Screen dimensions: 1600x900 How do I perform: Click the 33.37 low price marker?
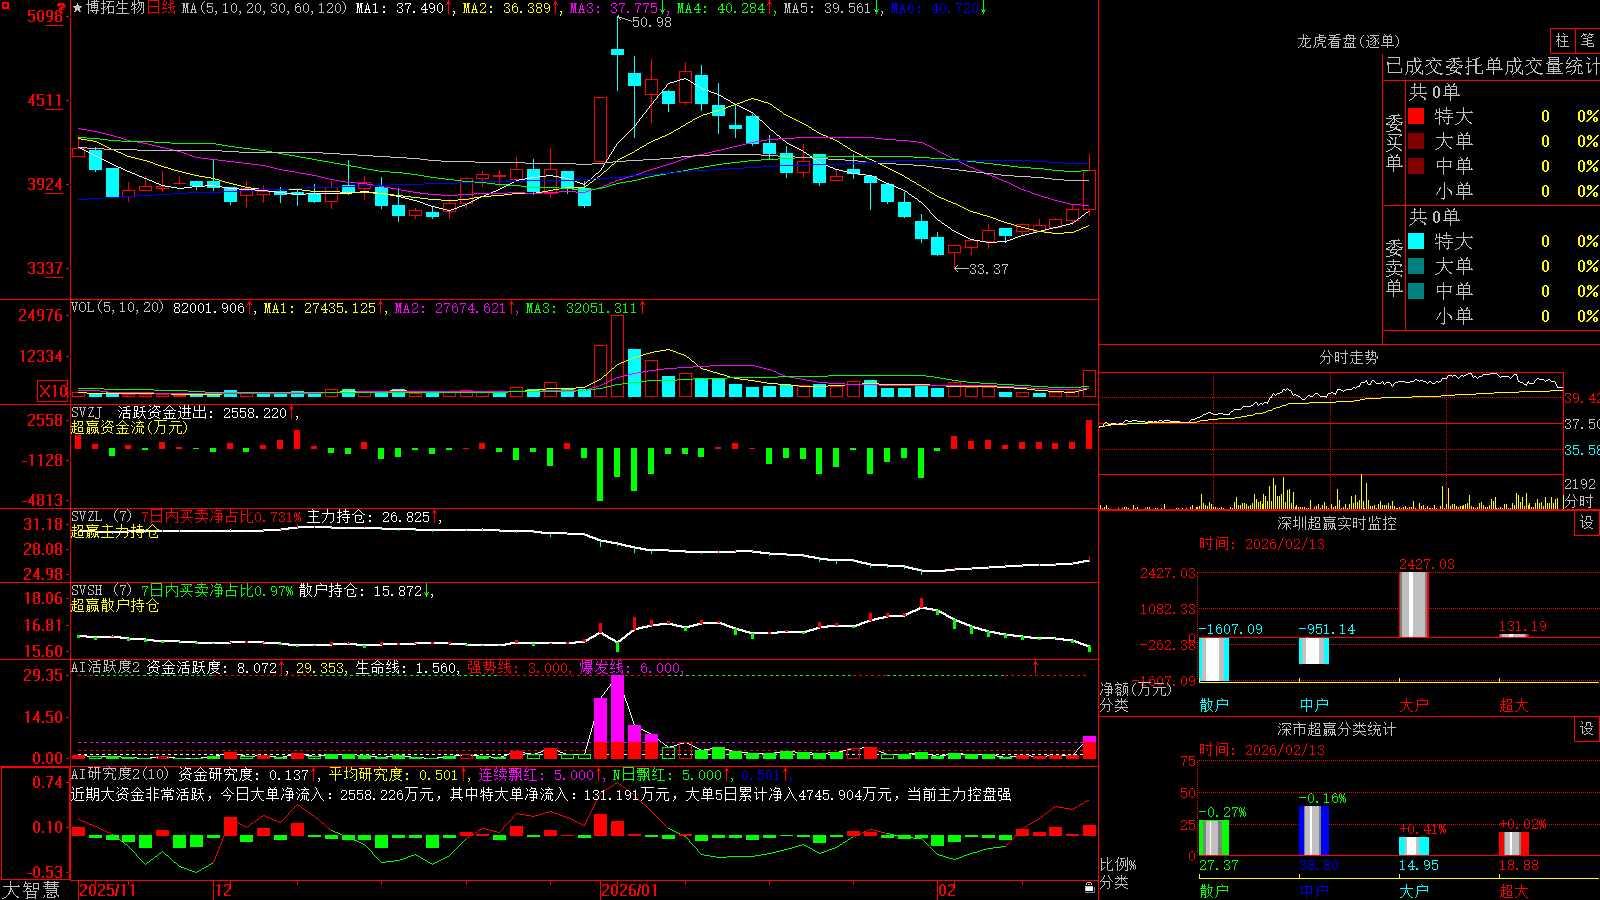pos(988,268)
